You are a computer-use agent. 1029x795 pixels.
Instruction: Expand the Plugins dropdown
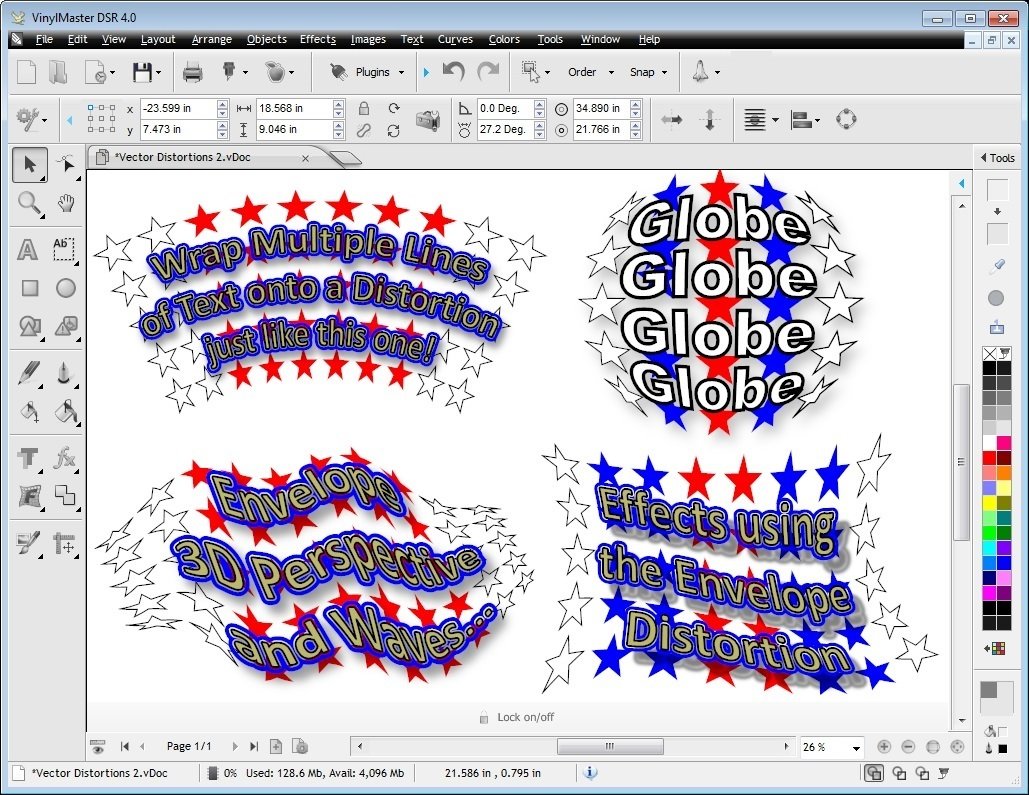[371, 72]
